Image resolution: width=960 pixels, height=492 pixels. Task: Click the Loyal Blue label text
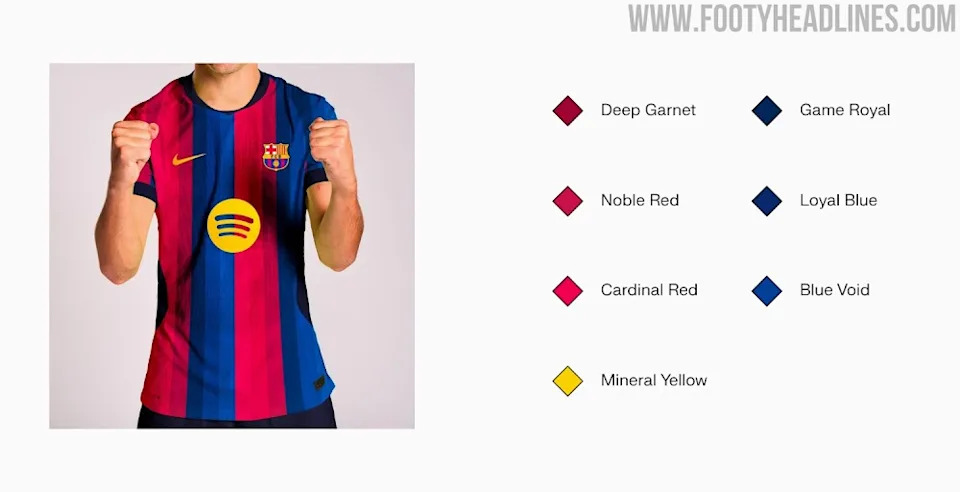click(838, 200)
